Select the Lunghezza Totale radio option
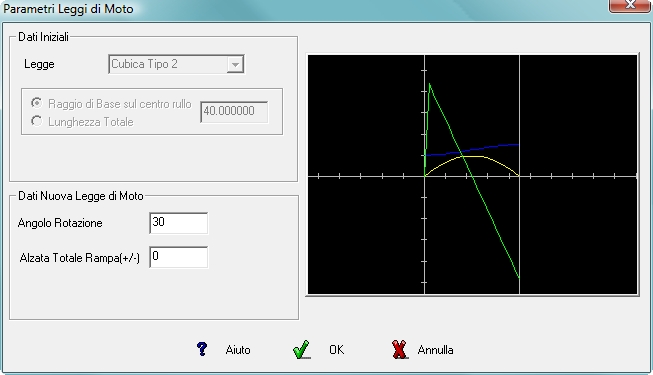653x375 pixels. (36, 121)
